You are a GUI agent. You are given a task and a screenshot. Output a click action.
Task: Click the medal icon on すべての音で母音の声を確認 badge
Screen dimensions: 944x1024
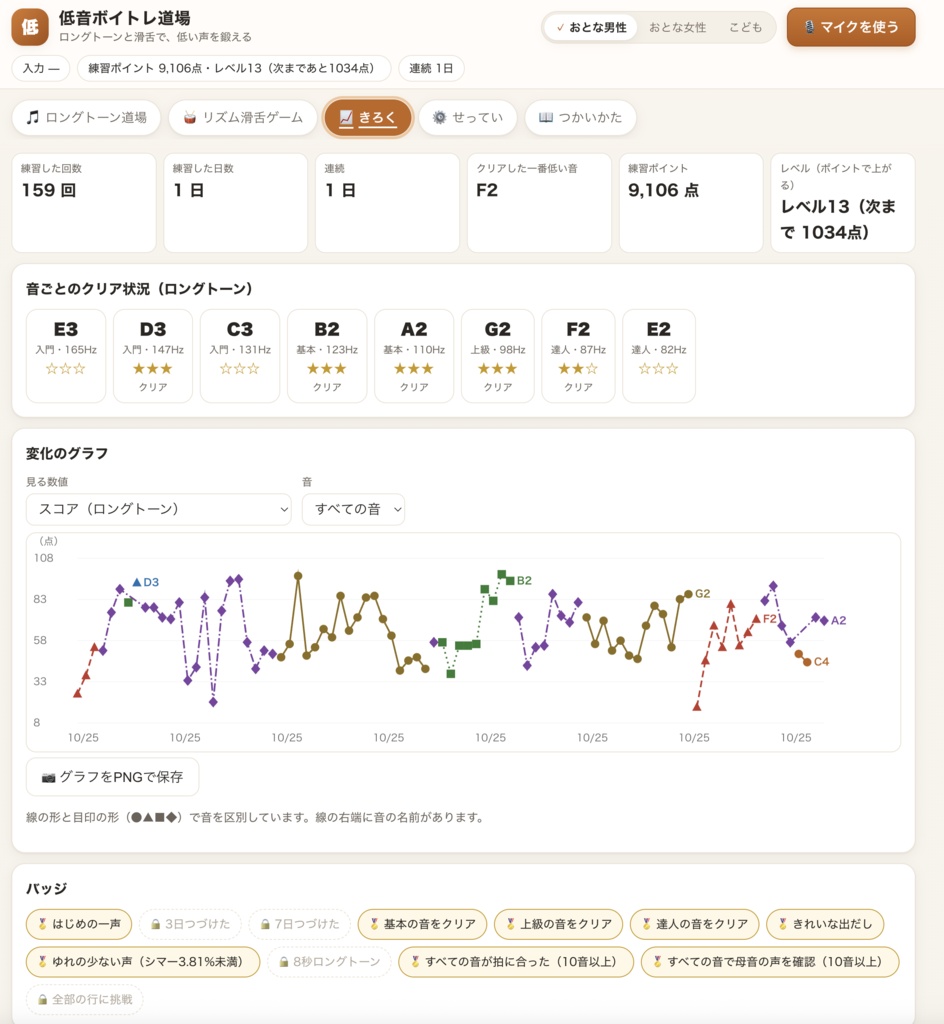657,962
